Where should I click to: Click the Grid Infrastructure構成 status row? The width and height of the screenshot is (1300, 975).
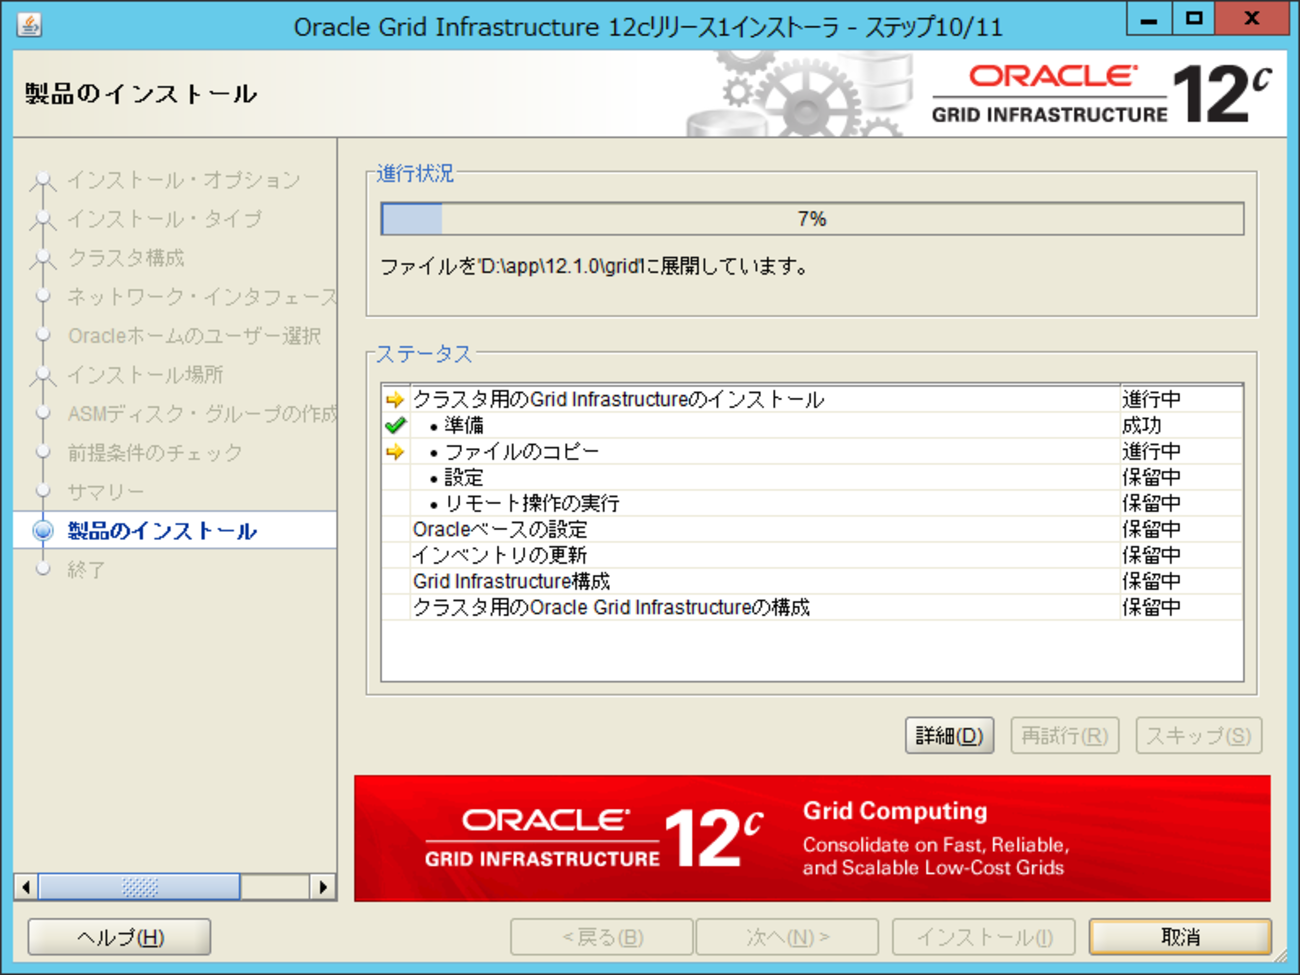[812, 581]
